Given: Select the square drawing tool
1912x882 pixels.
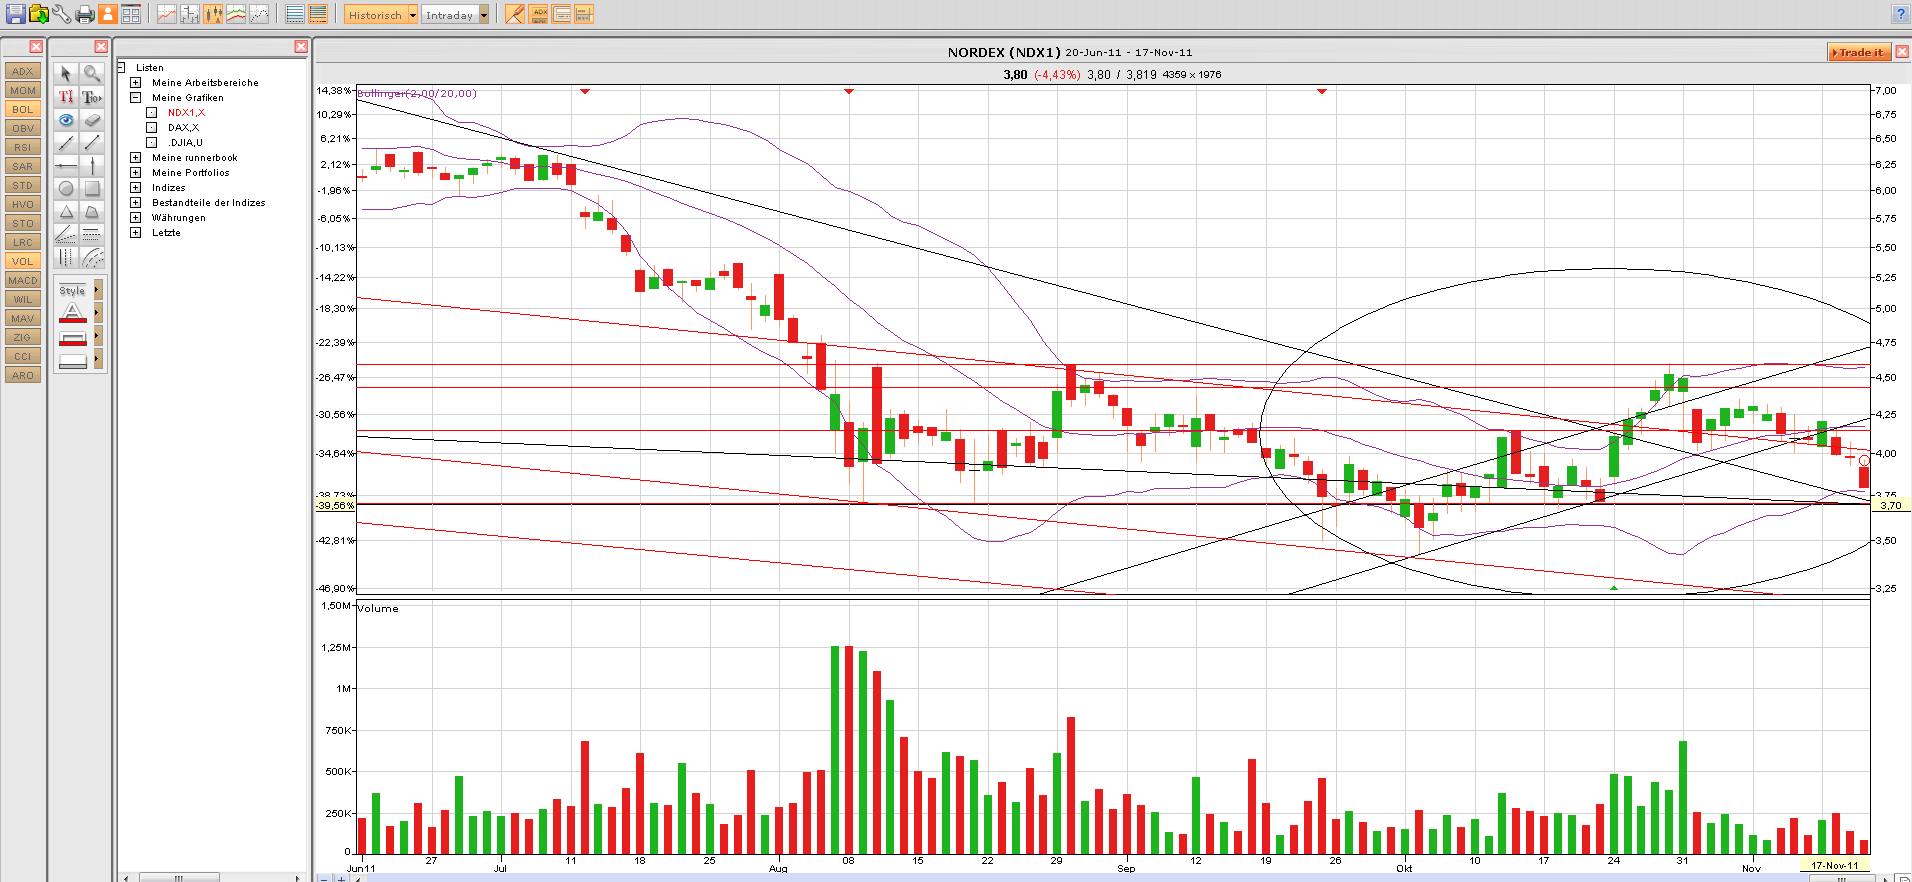Looking at the screenshot, I should coord(92,188).
